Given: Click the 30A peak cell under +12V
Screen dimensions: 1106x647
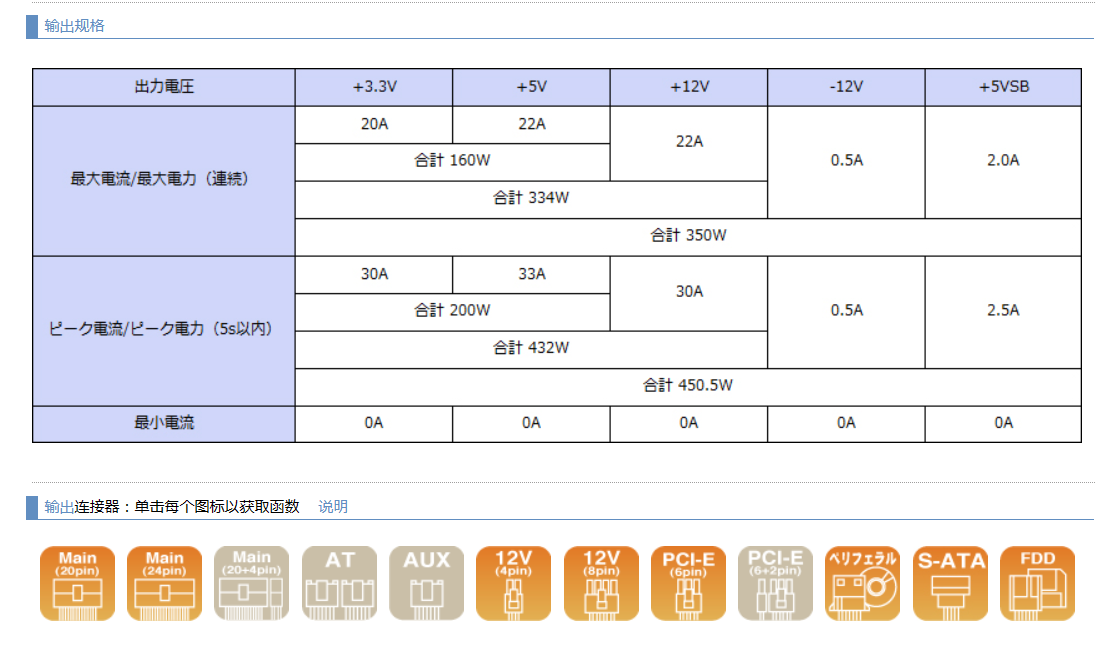Looking at the screenshot, I should (x=689, y=293).
